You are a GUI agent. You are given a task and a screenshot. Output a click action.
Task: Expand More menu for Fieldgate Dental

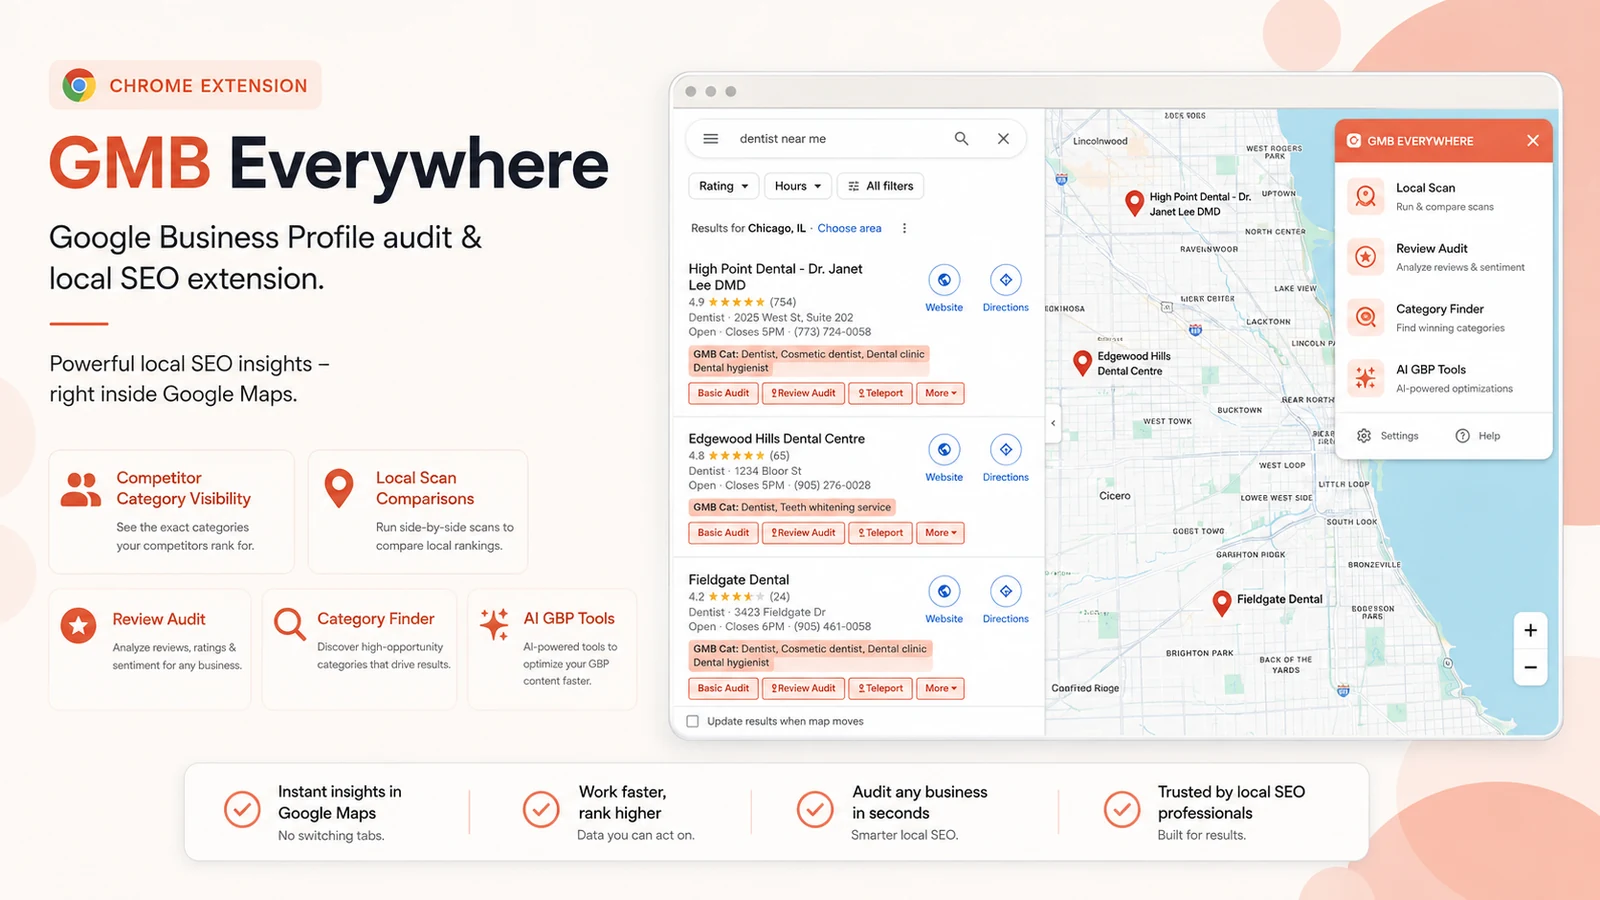click(x=940, y=688)
